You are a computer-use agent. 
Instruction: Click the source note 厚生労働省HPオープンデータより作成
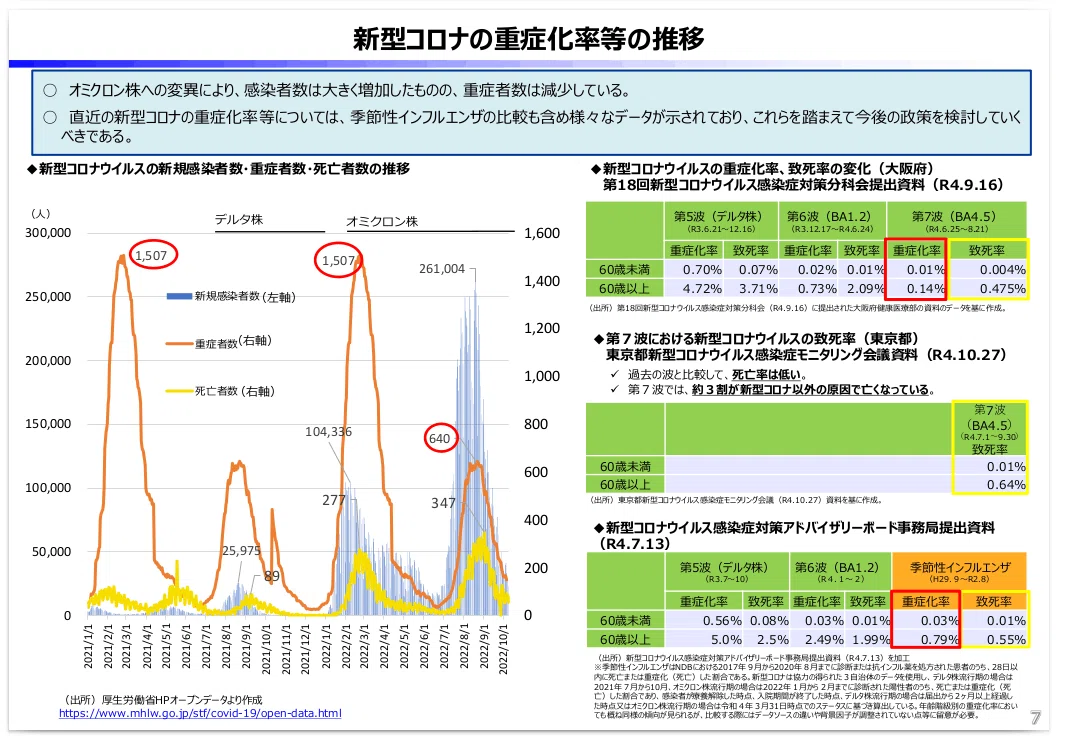pyautogui.click(x=164, y=700)
